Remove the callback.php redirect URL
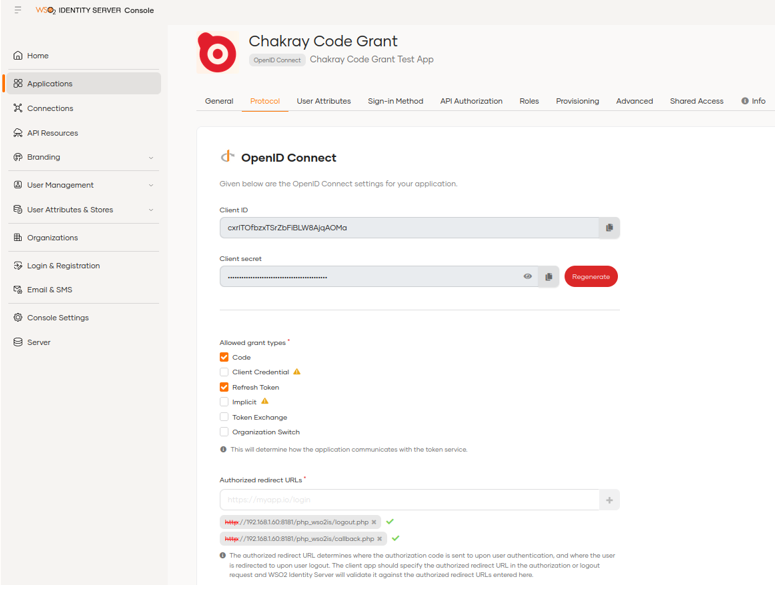 point(380,539)
